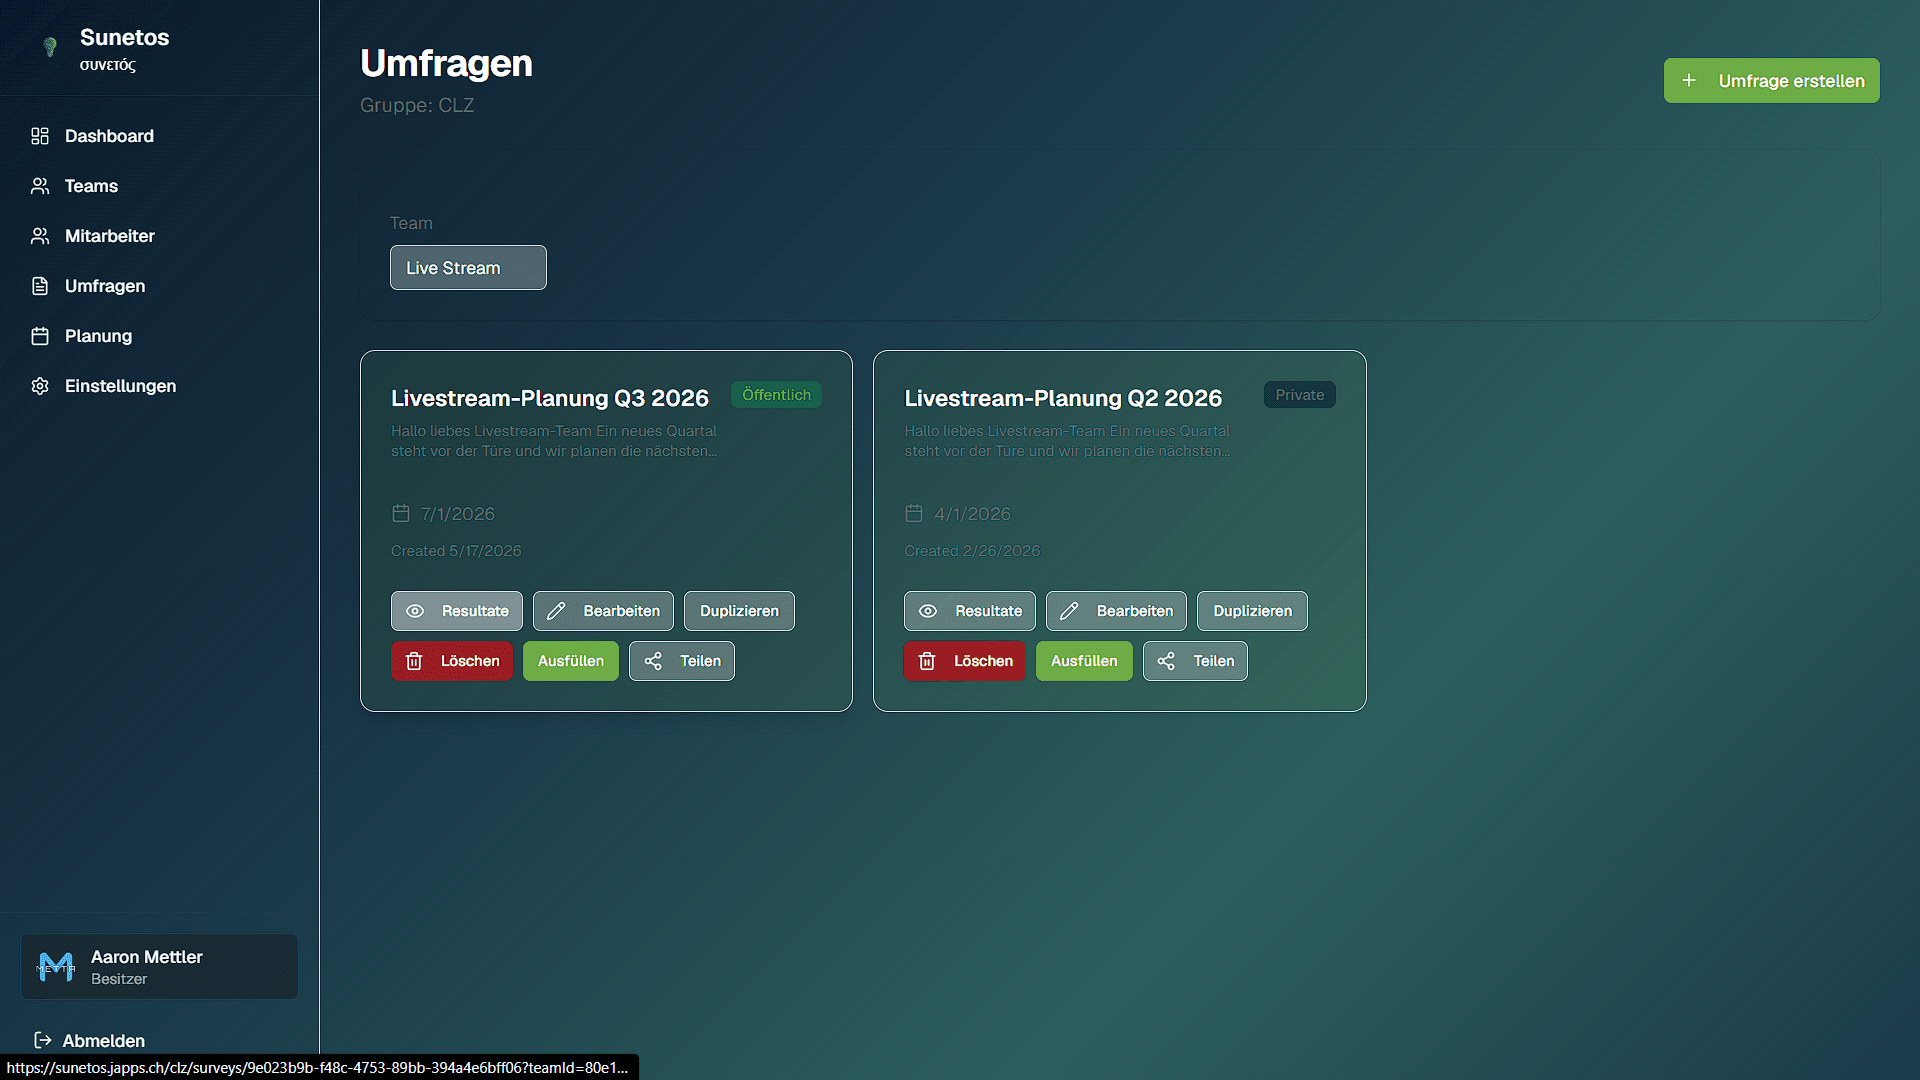
Task: Click the Aaron Mettler user name
Action: 147,957
